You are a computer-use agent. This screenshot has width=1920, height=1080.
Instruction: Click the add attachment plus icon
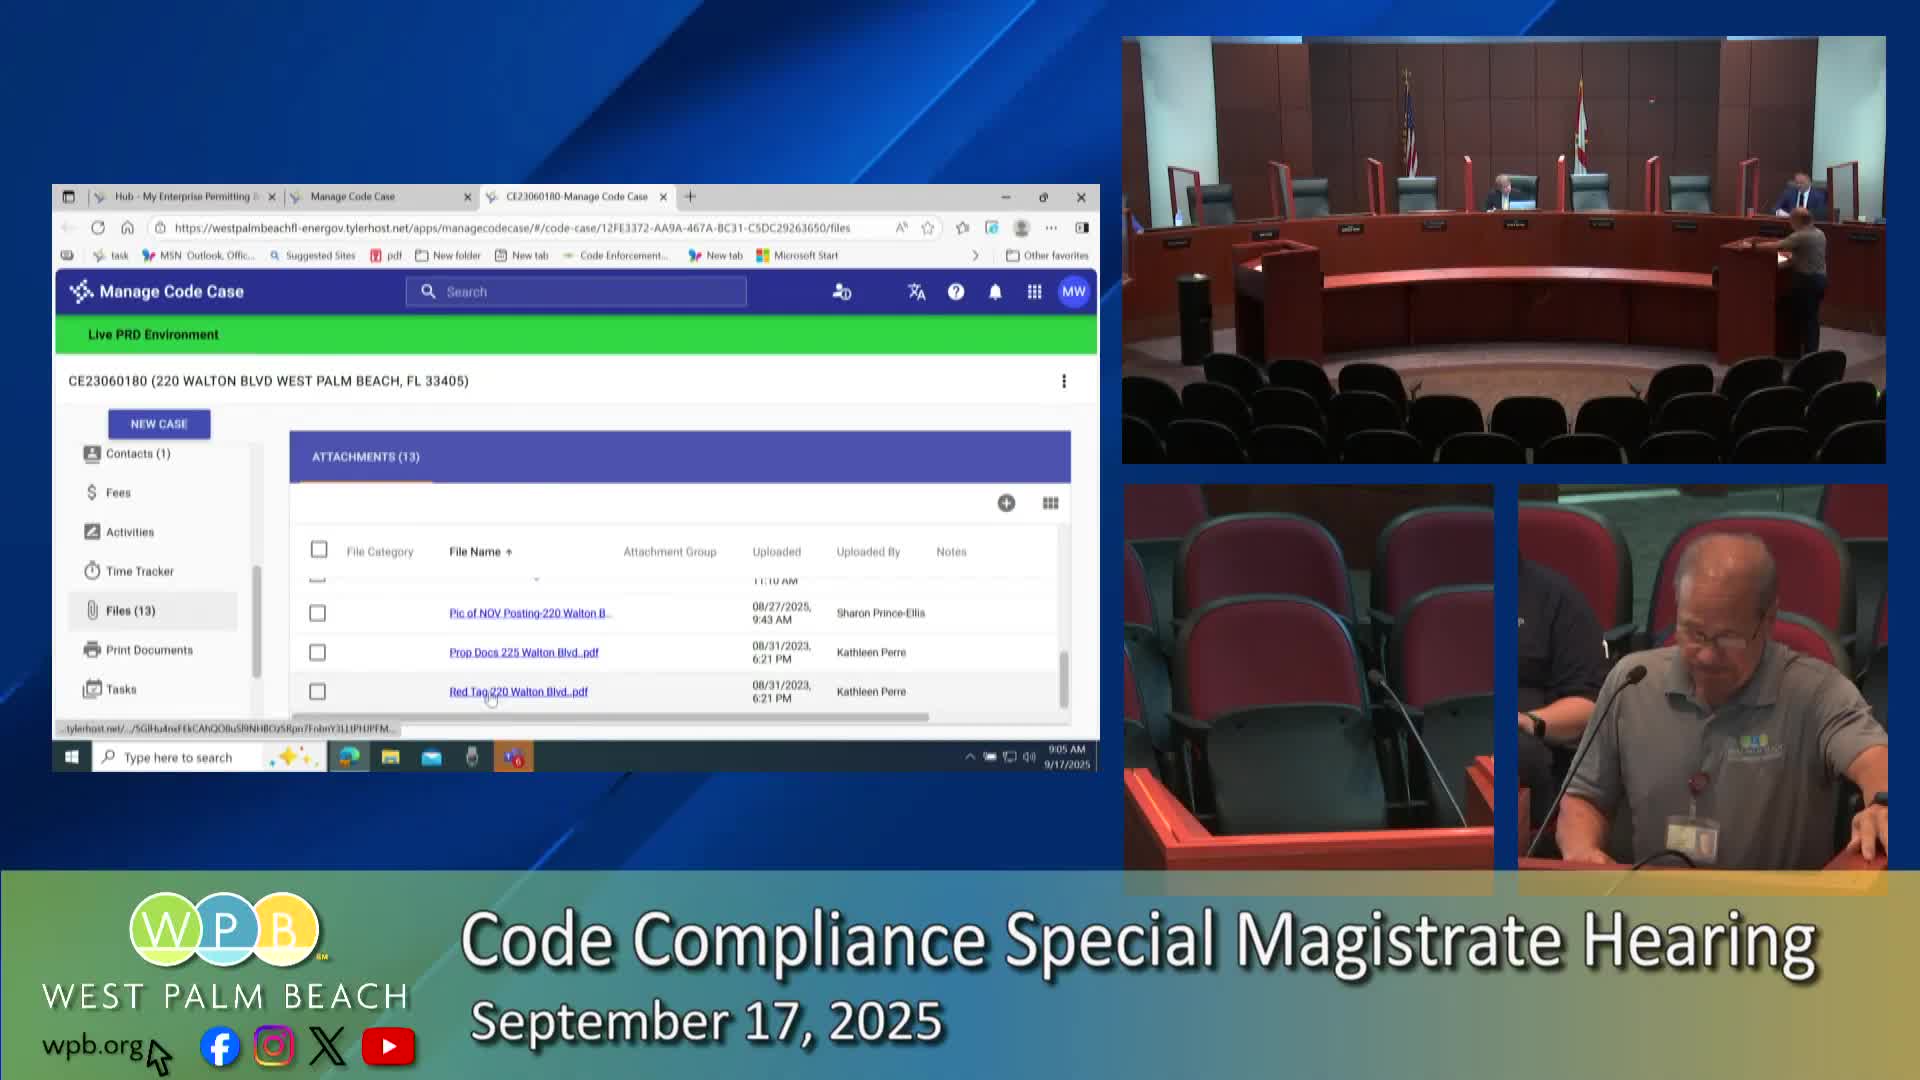click(1006, 503)
